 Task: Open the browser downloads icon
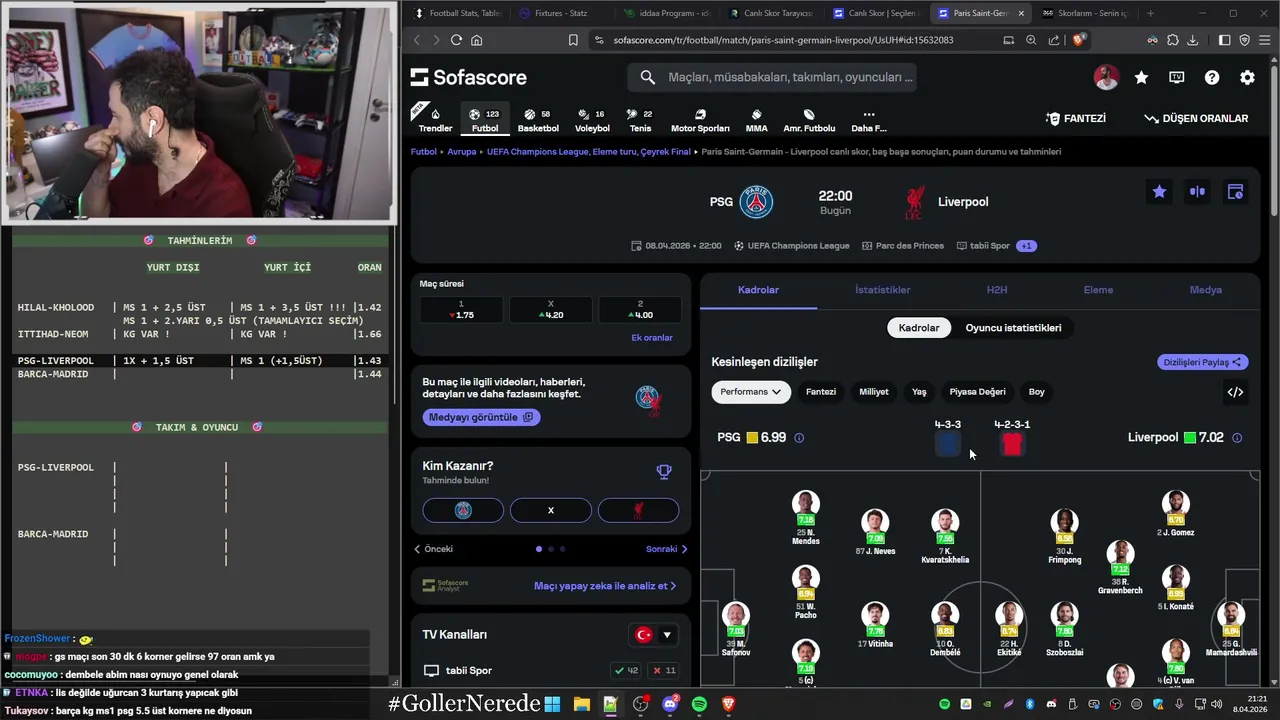(1194, 40)
